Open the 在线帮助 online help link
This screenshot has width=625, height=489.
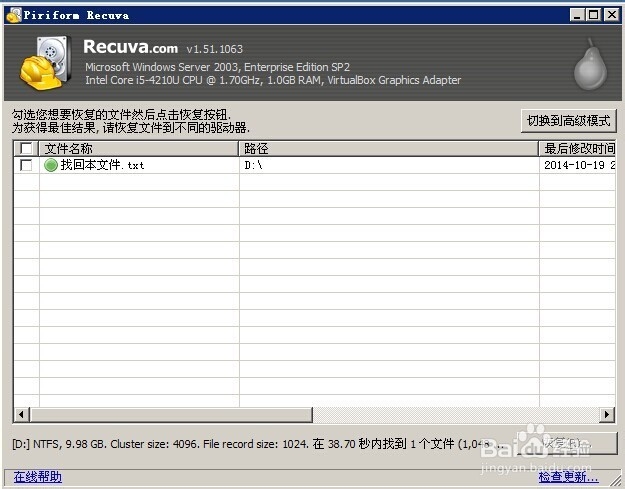pos(38,477)
